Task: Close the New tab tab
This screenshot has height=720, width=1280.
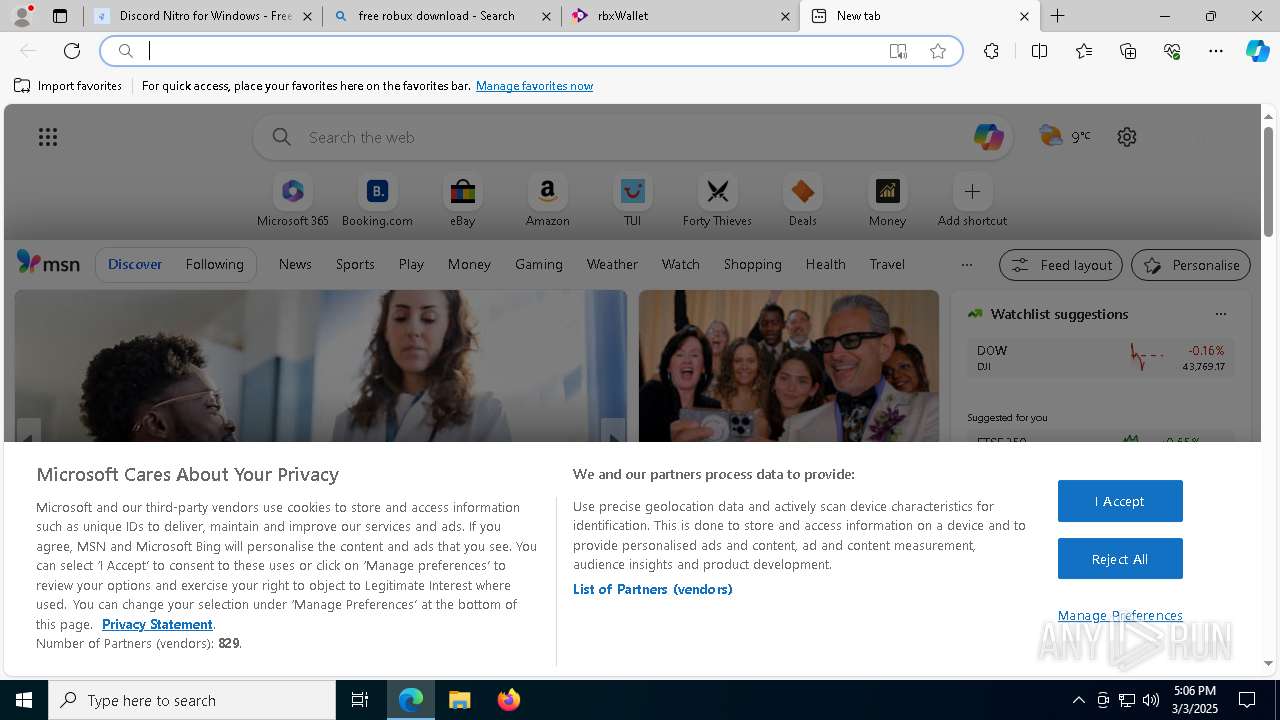Action: 1024,16
